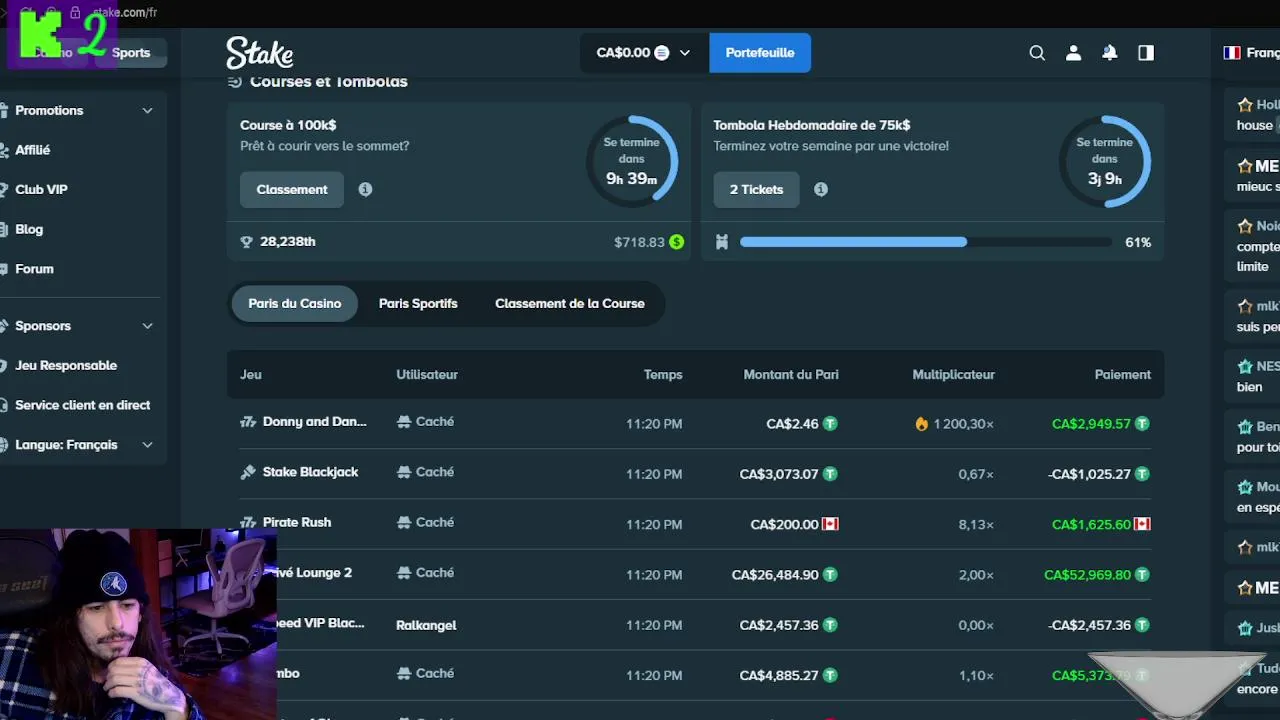Viewport: 1280px width, 720px height.
Task: Click the Montant du Pari column header
Action: (791, 375)
